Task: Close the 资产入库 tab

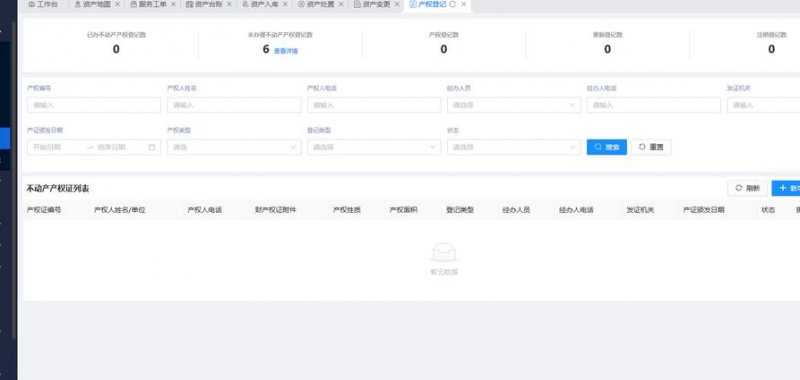Action: point(285,4)
